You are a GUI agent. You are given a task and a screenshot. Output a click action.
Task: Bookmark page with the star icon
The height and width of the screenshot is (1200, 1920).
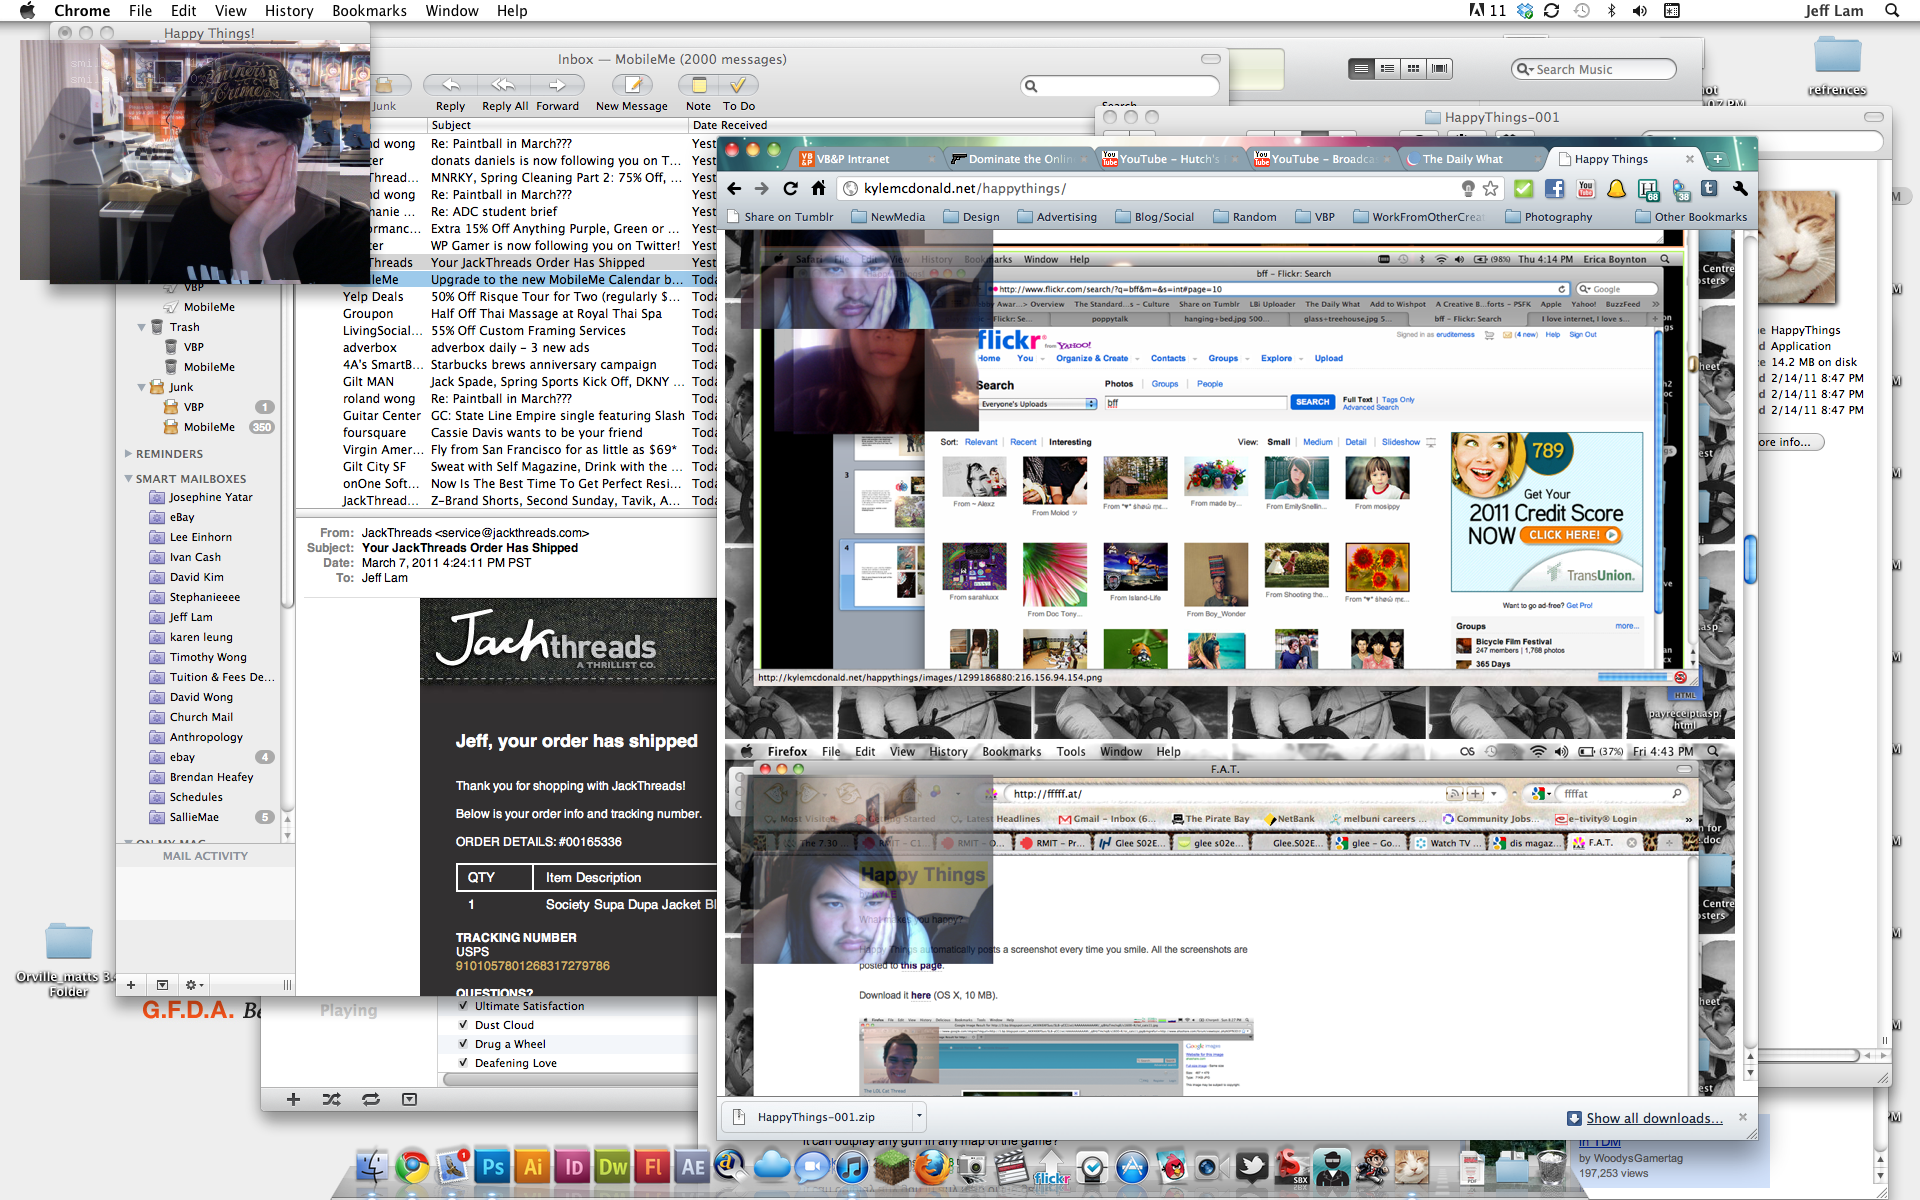point(1491,188)
